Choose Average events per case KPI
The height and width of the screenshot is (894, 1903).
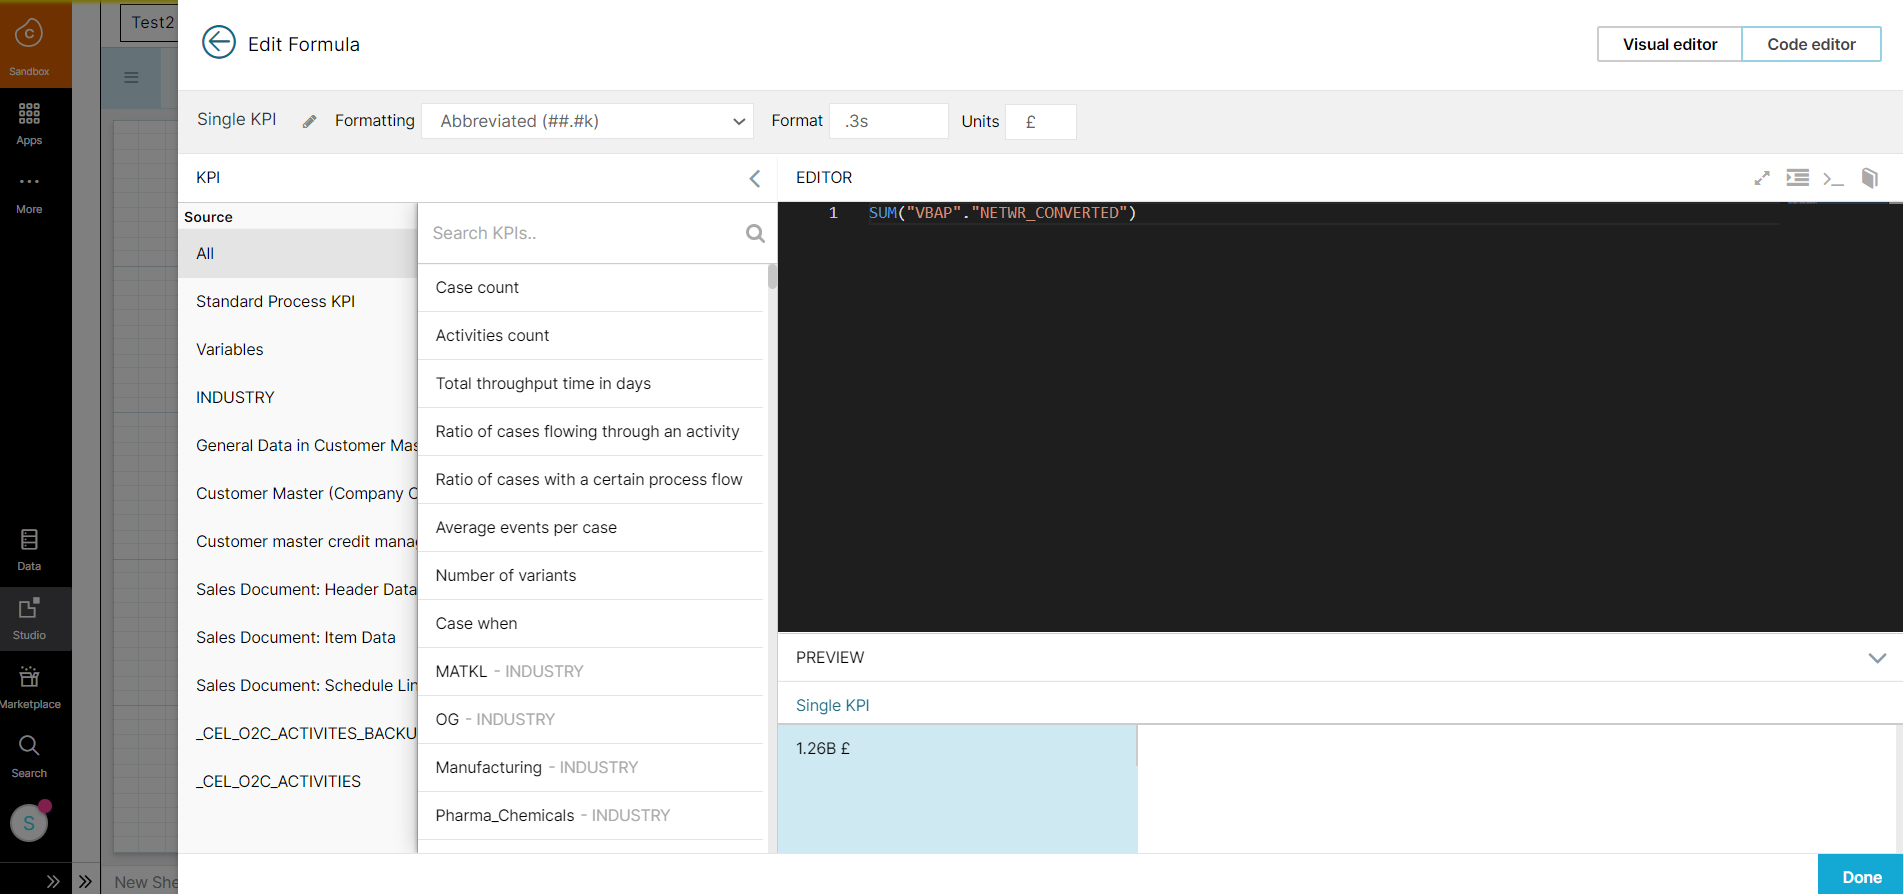[591, 527]
